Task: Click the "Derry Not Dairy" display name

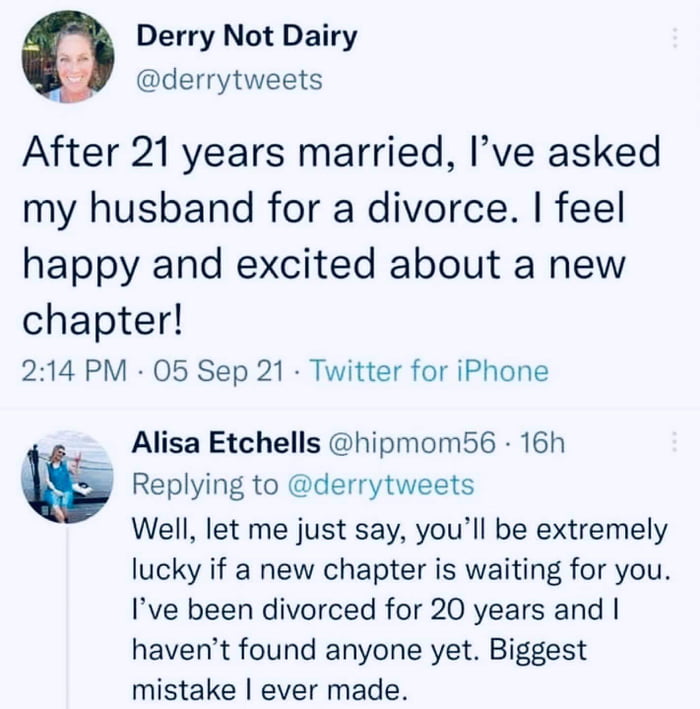Action: (246, 39)
